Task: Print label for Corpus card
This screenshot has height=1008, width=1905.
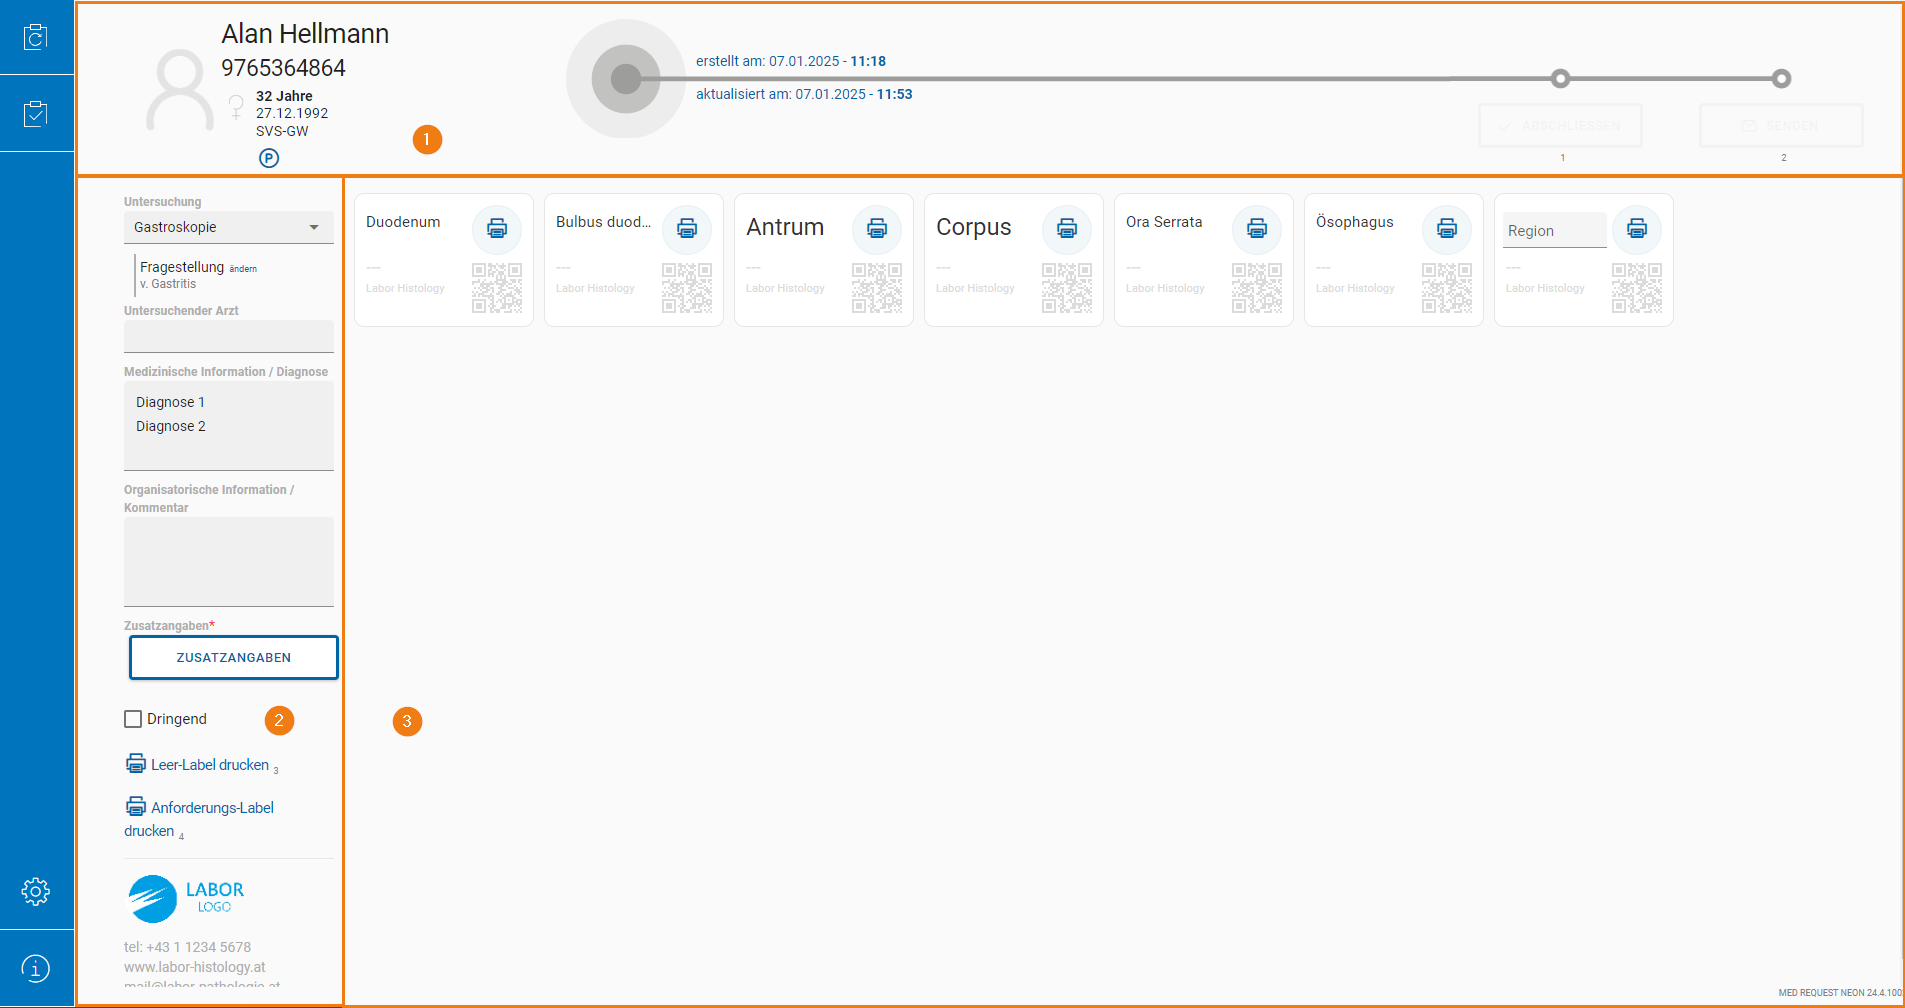Action: pyautogui.click(x=1067, y=229)
